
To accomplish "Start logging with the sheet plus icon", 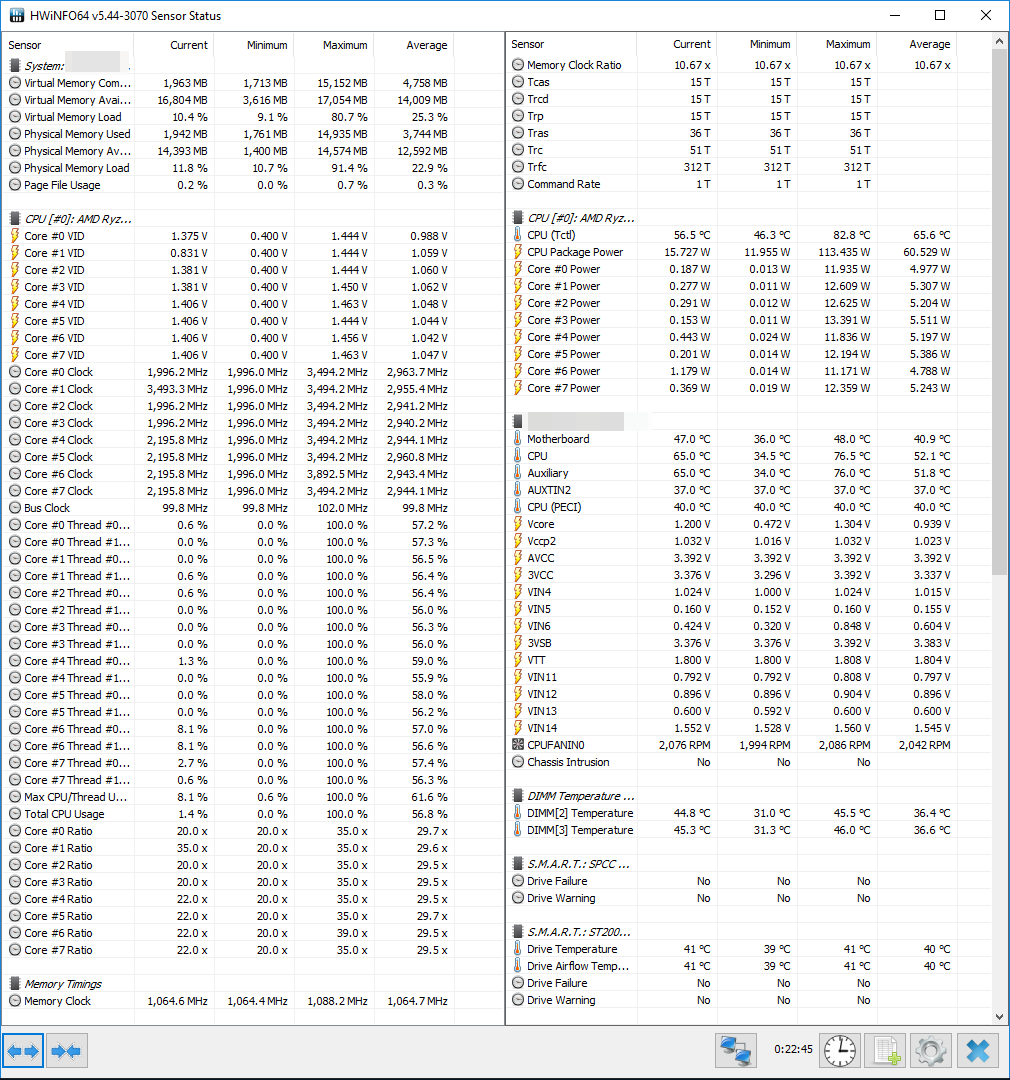I will point(885,1051).
